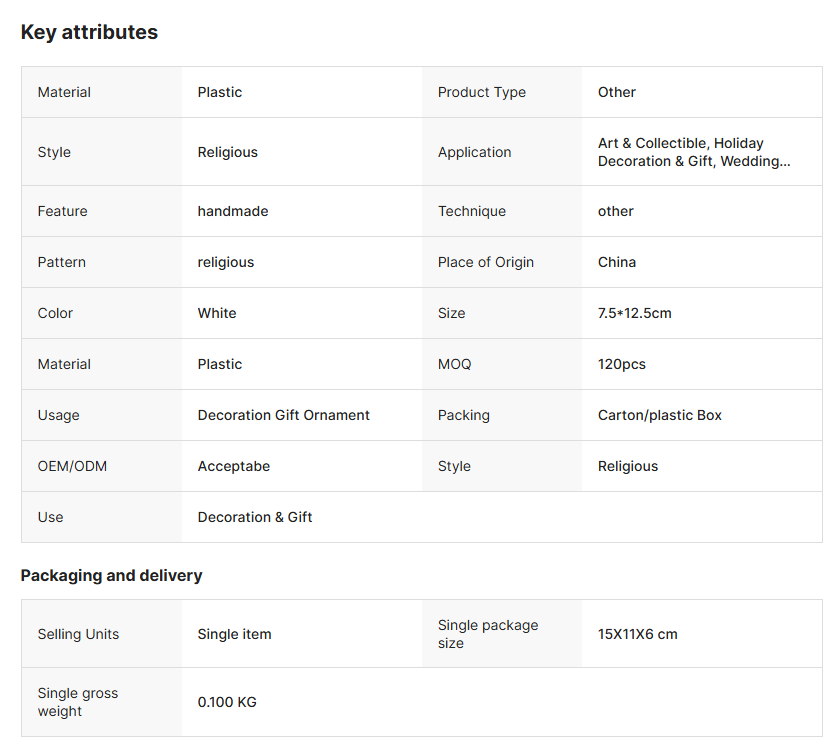The height and width of the screenshot is (748, 829).
Task: Click the MOQ value 120pcs
Action: [621, 364]
